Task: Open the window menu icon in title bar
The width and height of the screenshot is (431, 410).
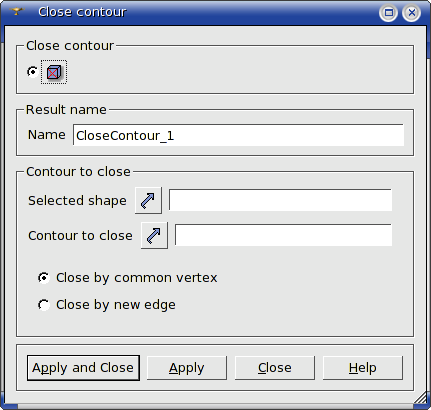Action: coord(17,12)
